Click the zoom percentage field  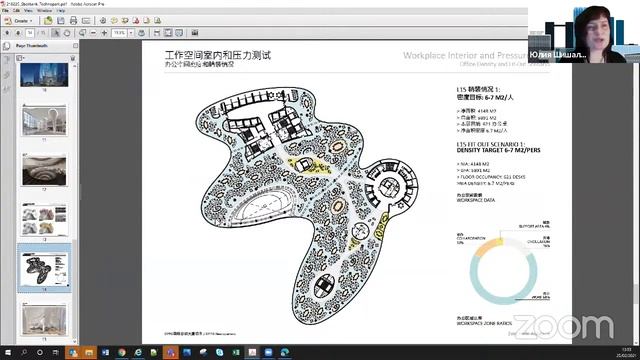point(120,33)
